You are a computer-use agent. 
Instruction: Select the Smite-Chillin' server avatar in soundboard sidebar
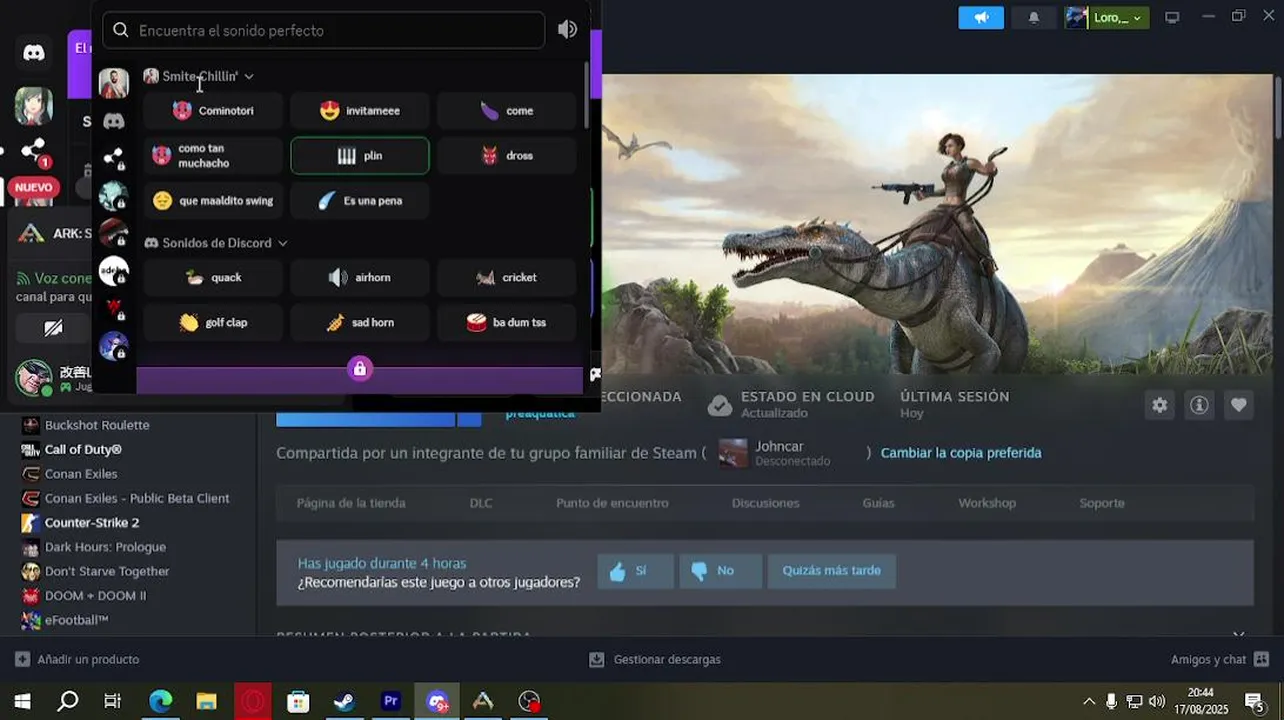click(114, 83)
